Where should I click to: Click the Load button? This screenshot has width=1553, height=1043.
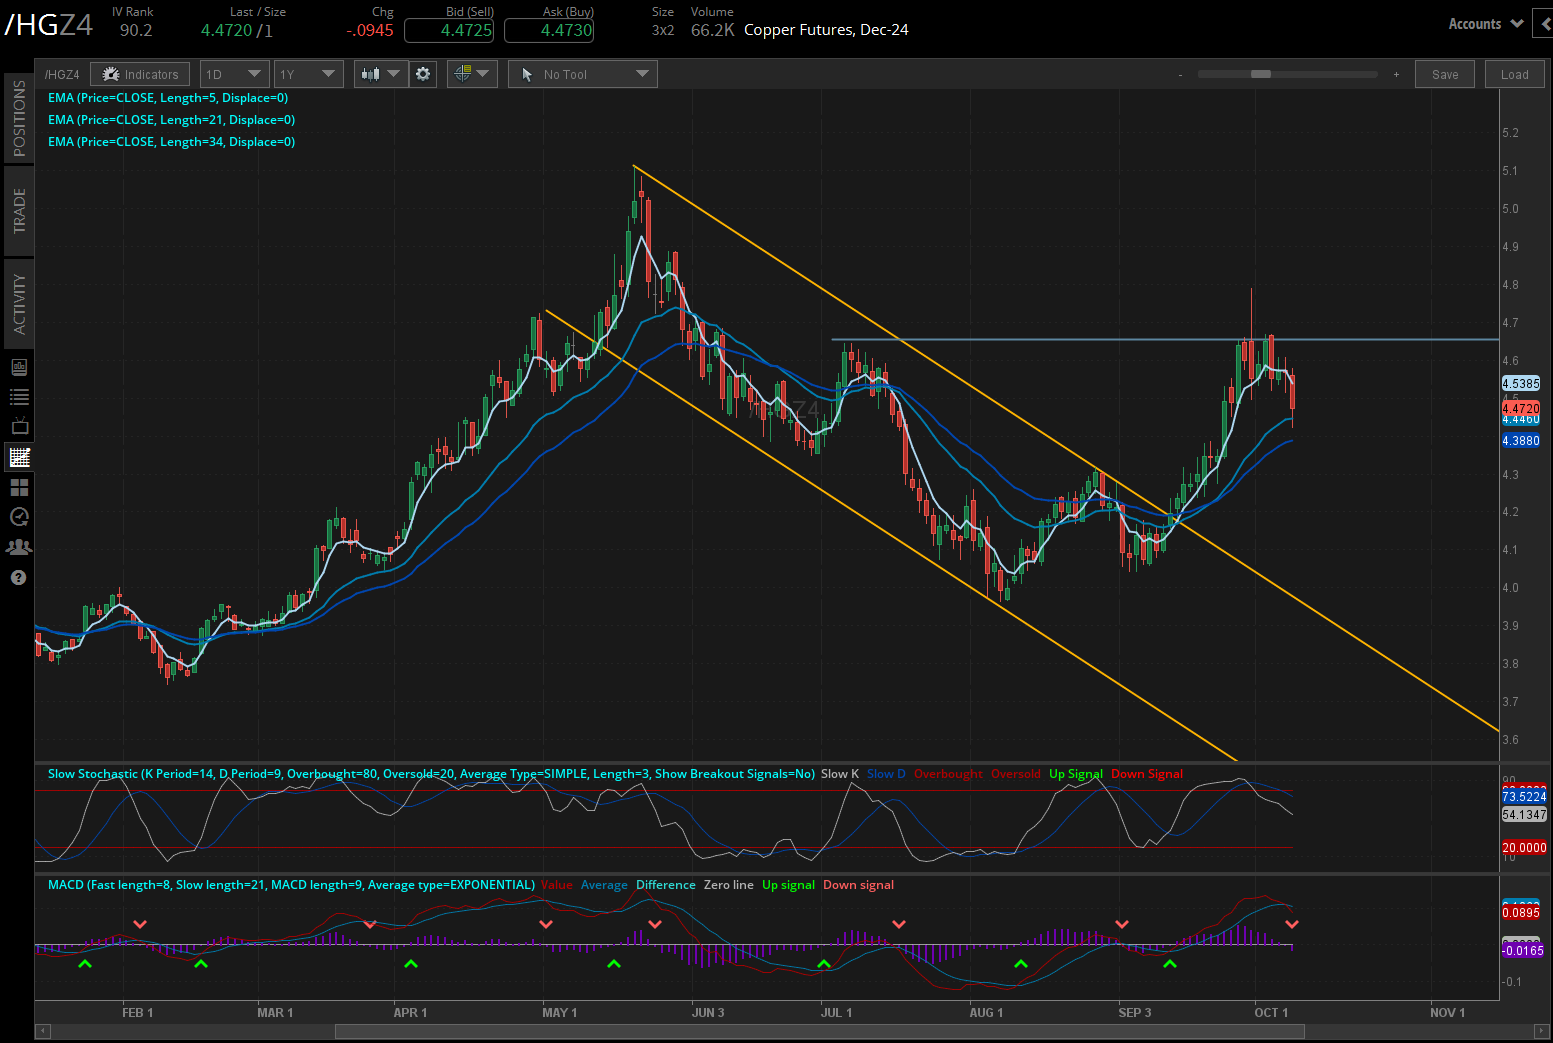pos(1514,73)
